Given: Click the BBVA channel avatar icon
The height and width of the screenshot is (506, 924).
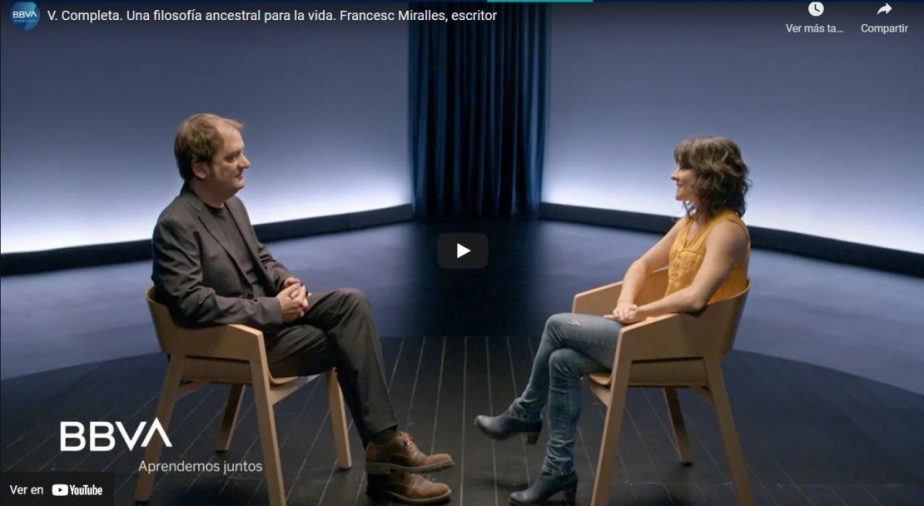Looking at the screenshot, I should 25,15.
